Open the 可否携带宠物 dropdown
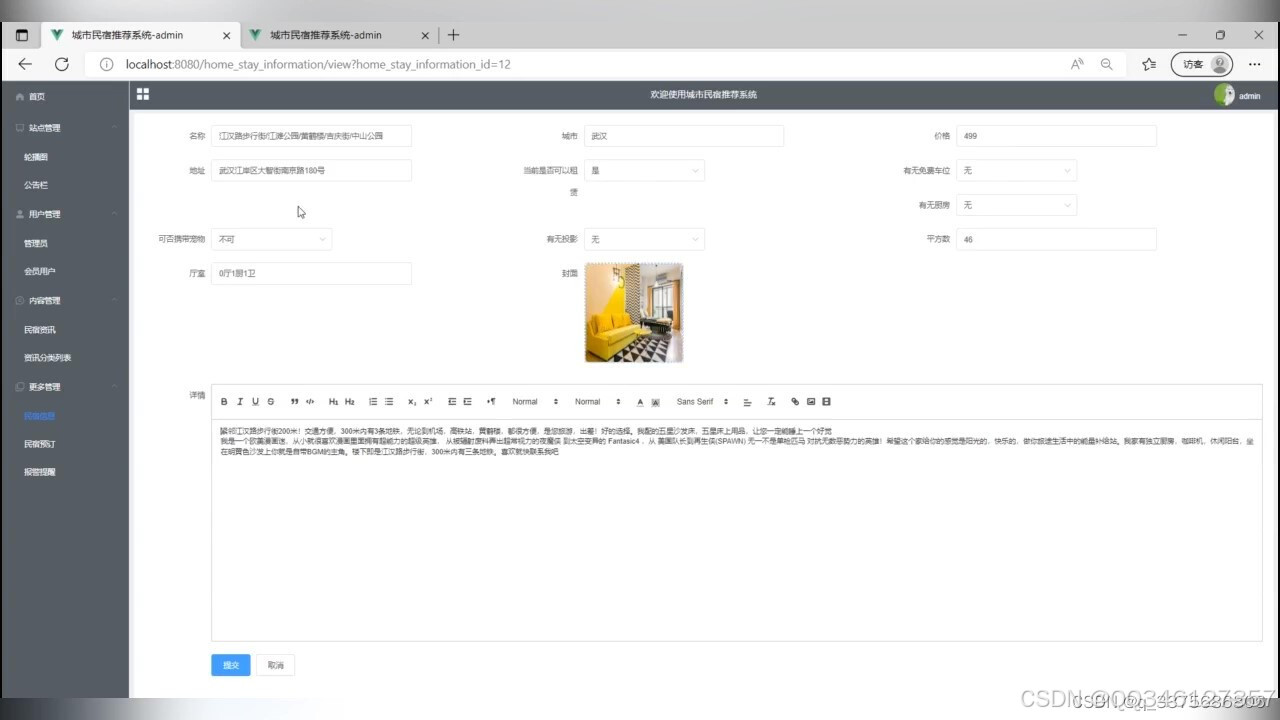The image size is (1280, 720). 270,238
